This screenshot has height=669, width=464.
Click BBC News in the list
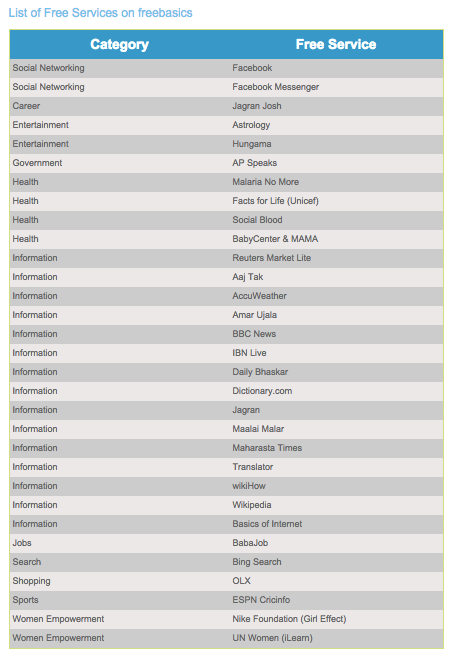[254, 334]
